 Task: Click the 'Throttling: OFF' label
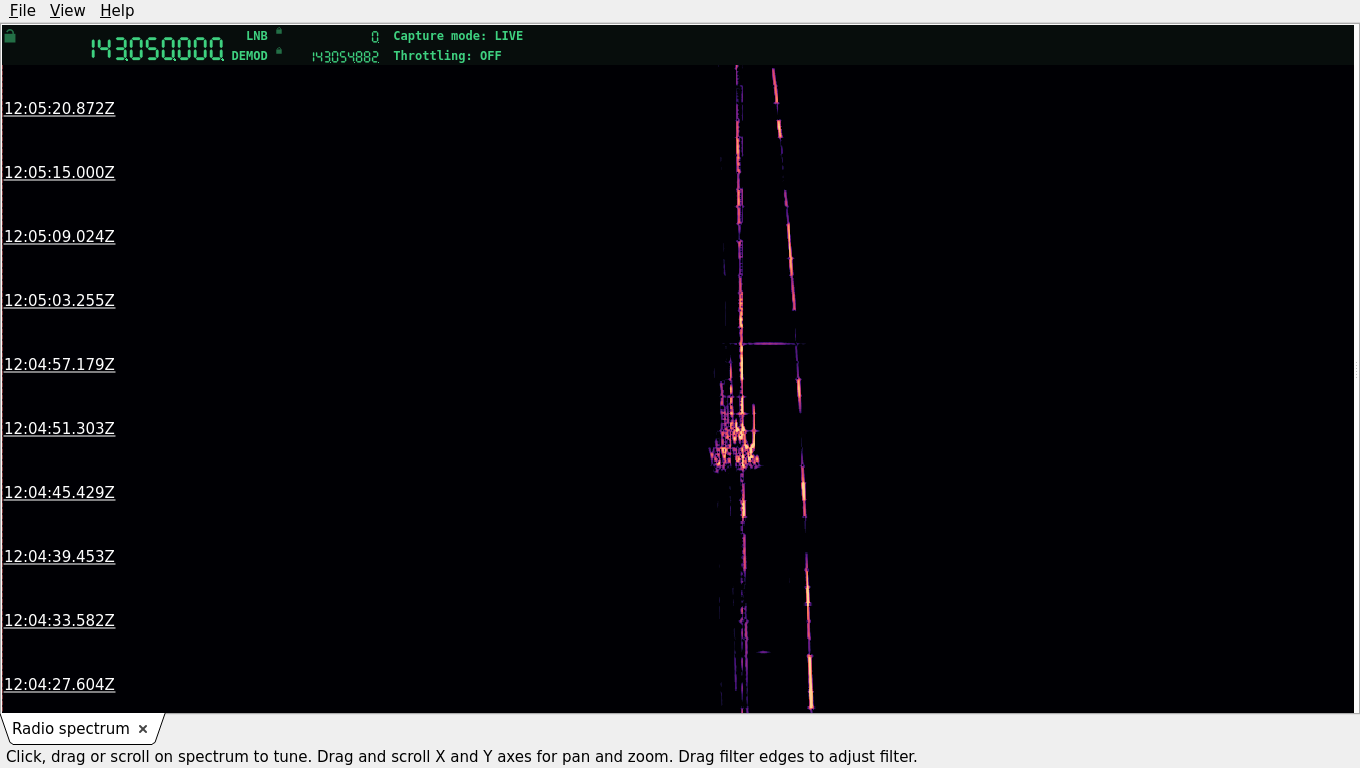coord(447,56)
